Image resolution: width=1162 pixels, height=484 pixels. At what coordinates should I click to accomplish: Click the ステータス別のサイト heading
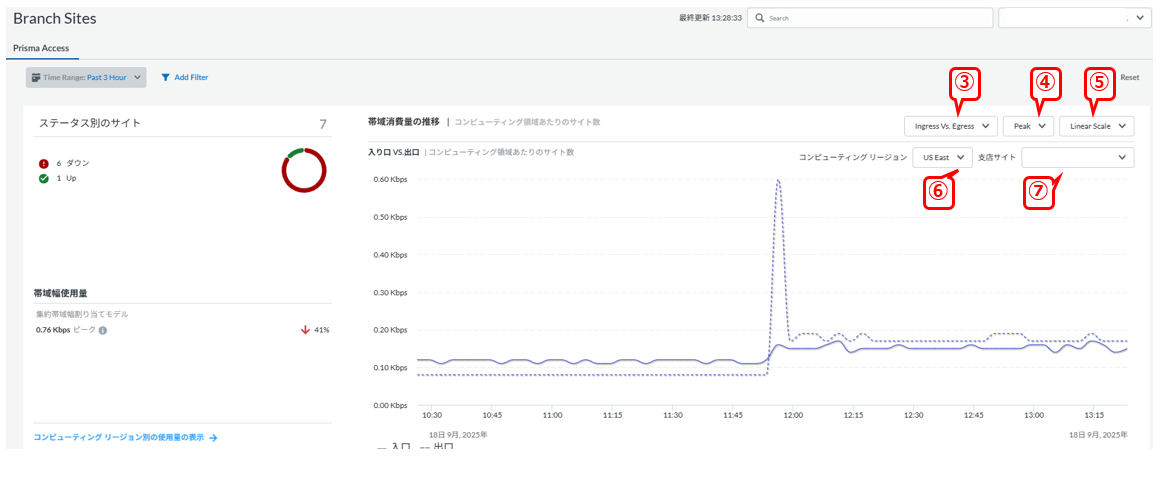[x=90, y=123]
